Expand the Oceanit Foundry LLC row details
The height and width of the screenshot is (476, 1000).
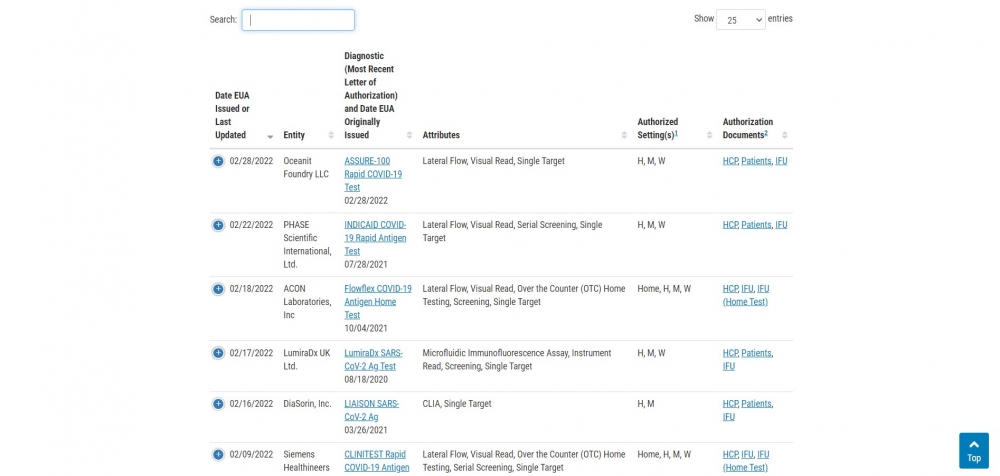click(218, 161)
